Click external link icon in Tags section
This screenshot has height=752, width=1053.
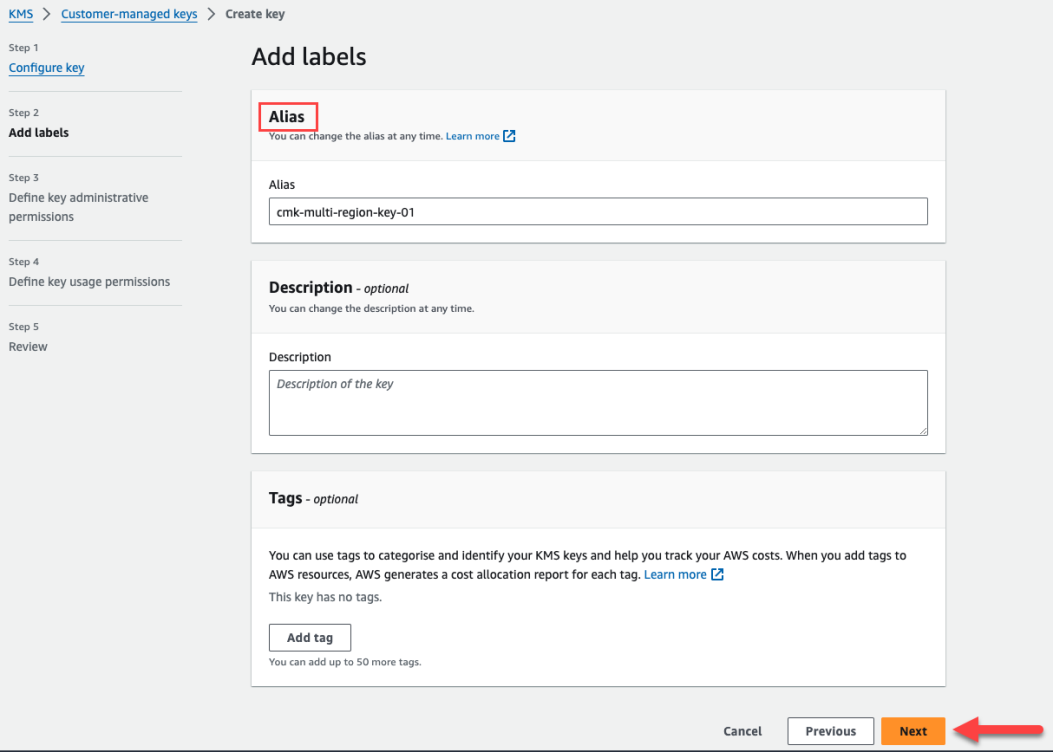click(x=717, y=575)
